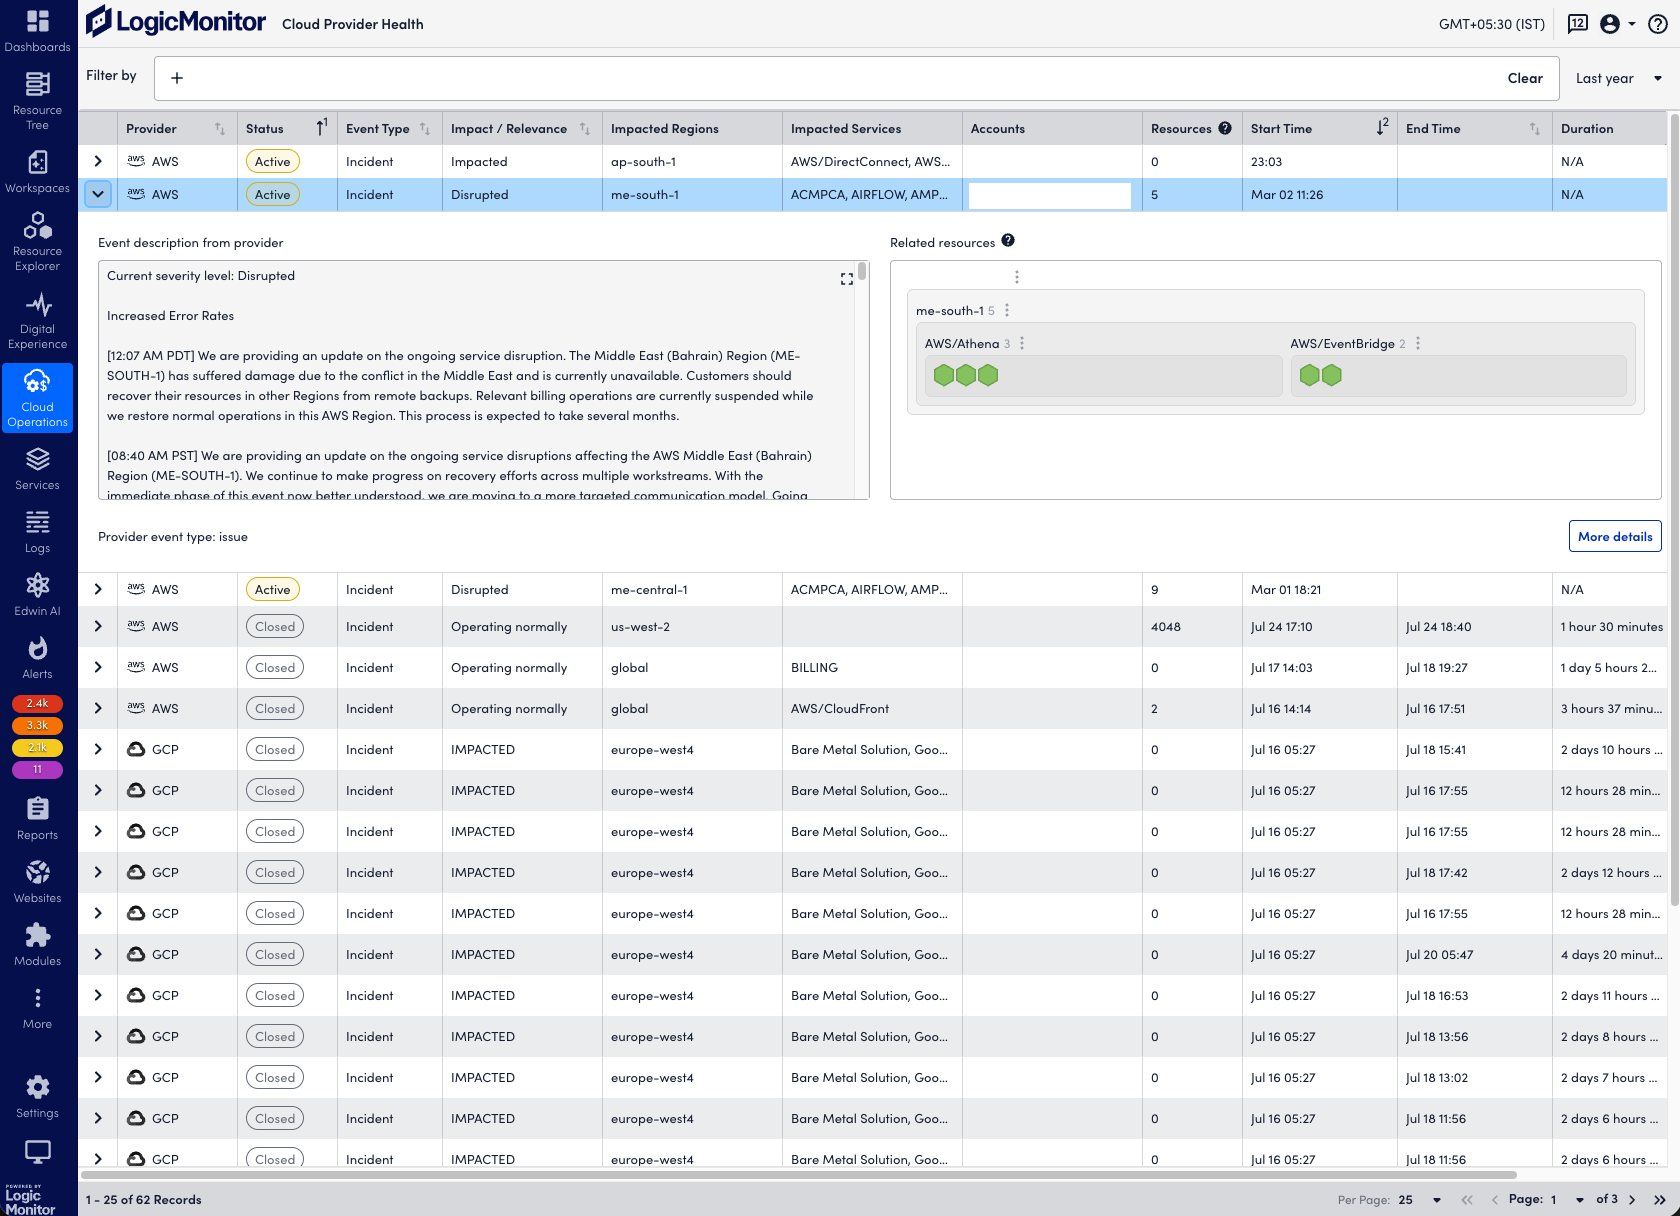Click the purple 11 alerts badge
This screenshot has width=1680, height=1216.
(37, 770)
